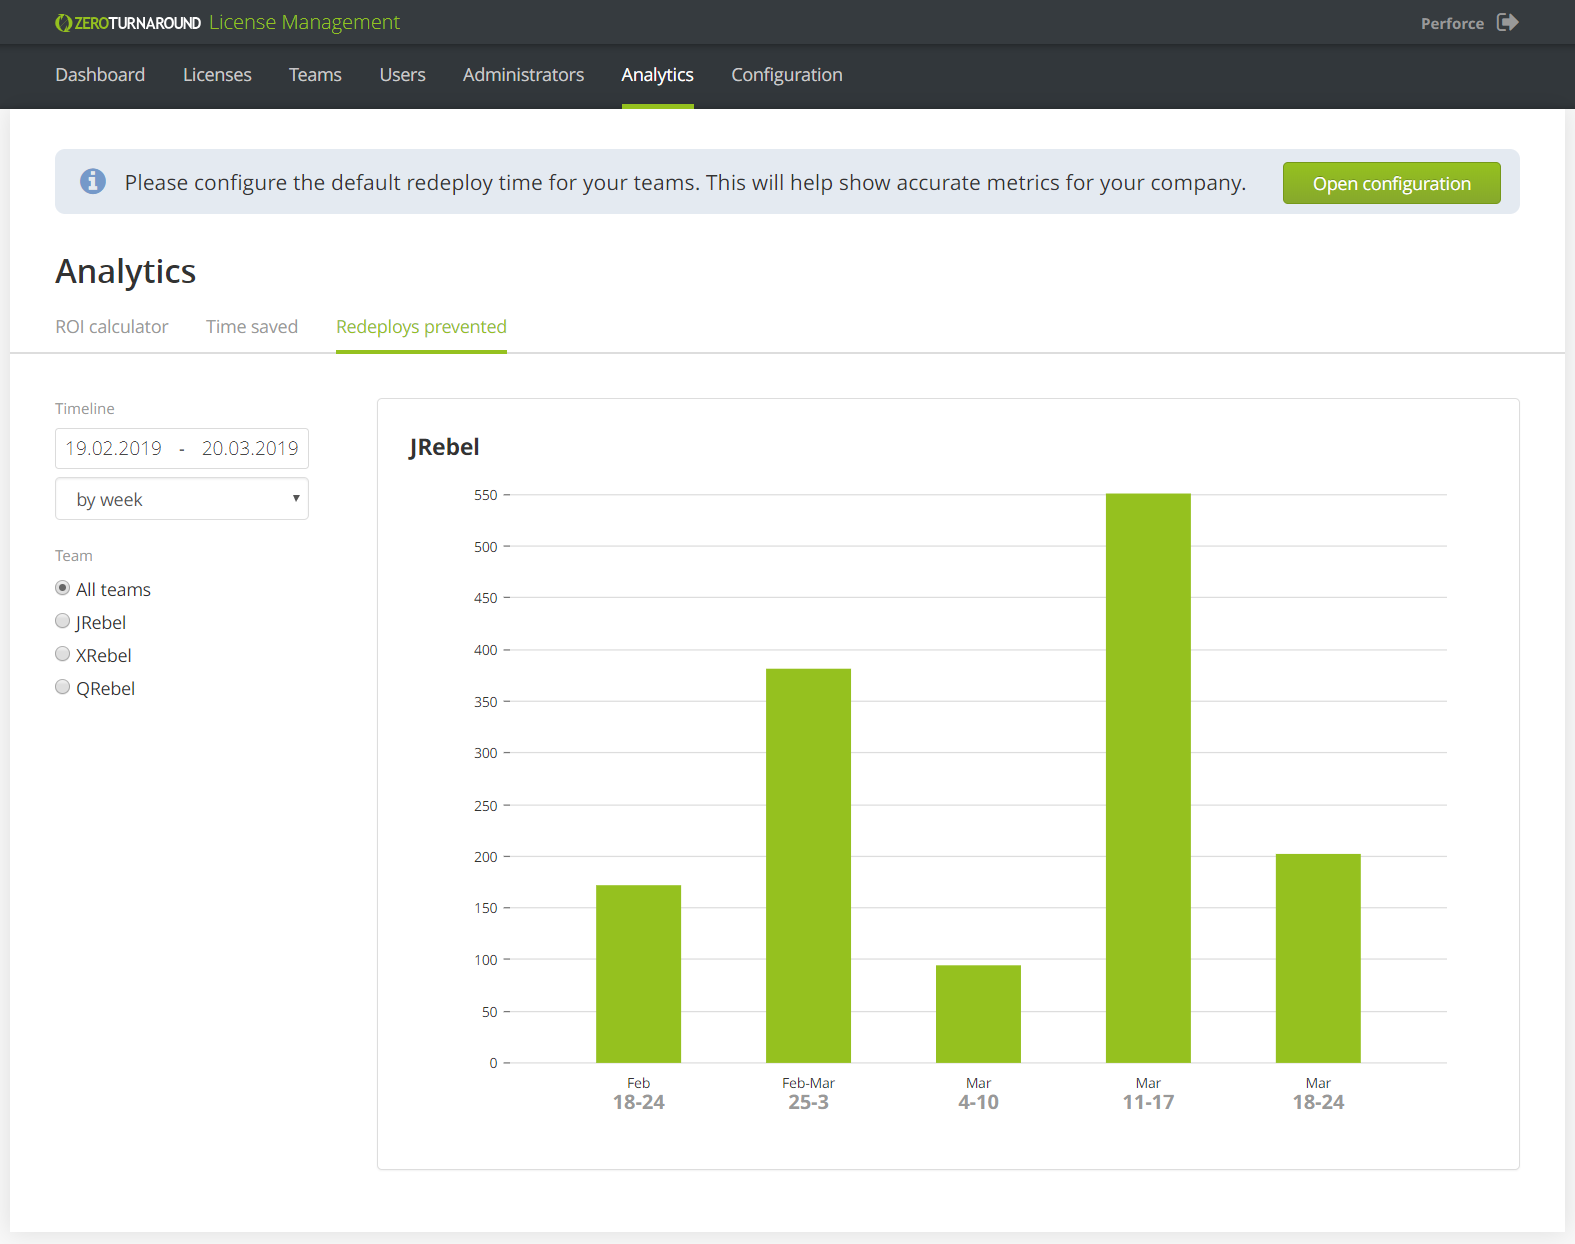Click the logout icon next to Perforce
This screenshot has height=1244, width=1575.
click(1507, 22)
